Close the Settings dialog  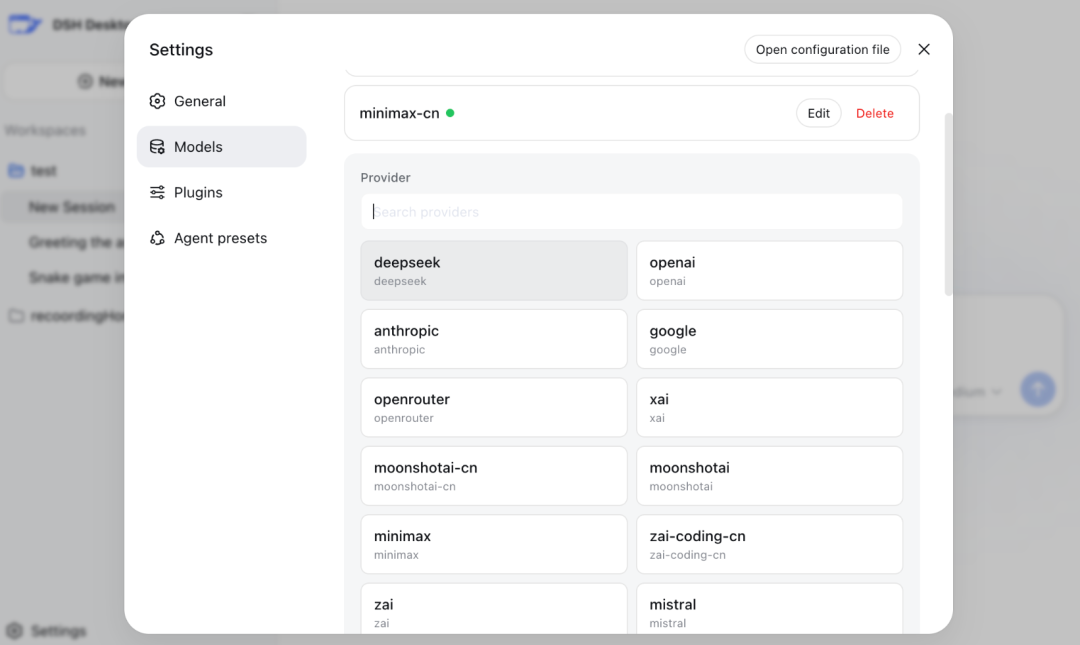pyautogui.click(x=924, y=49)
